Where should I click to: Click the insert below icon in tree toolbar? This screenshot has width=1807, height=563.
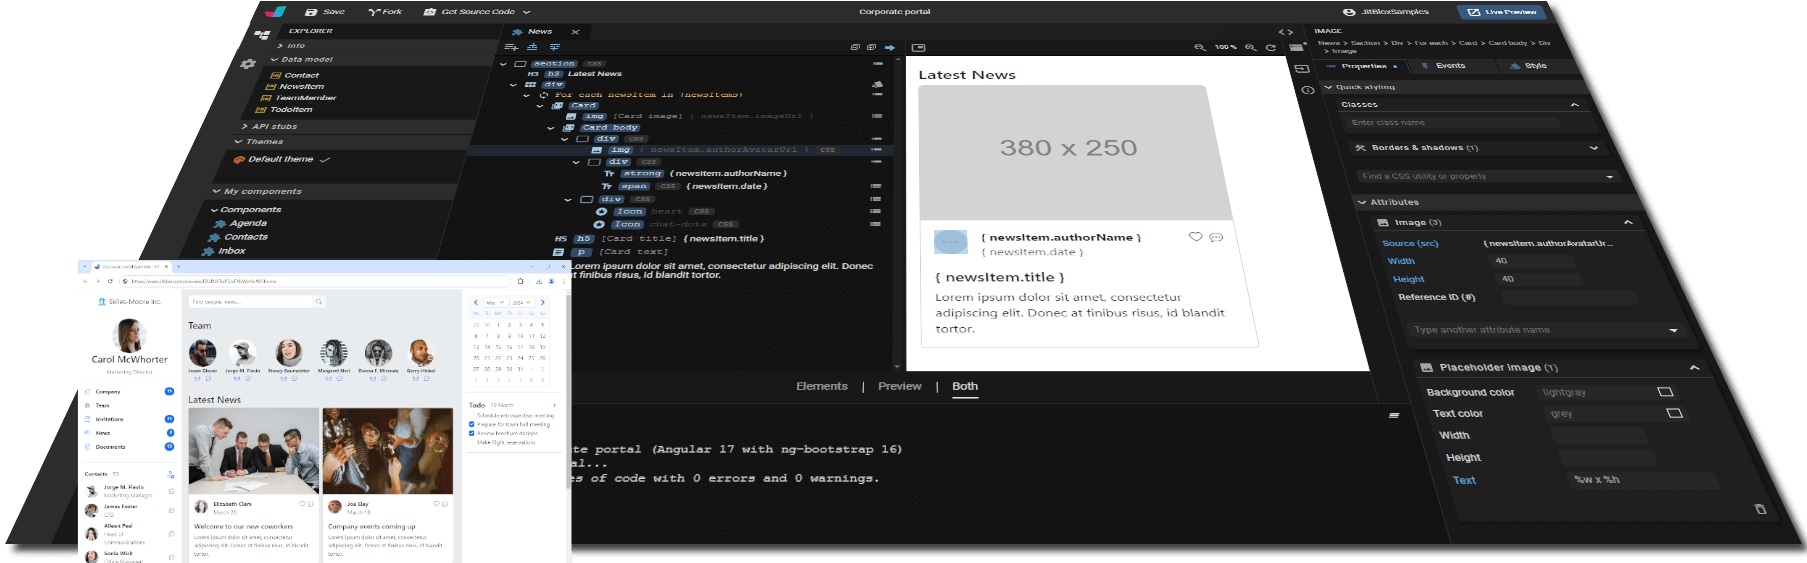click(554, 47)
